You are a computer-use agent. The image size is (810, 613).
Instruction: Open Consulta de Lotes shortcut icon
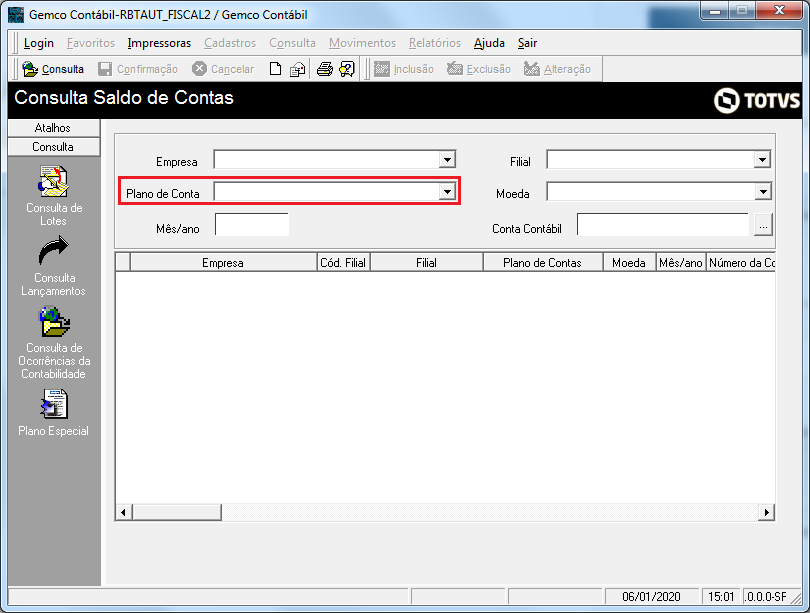pos(54,181)
